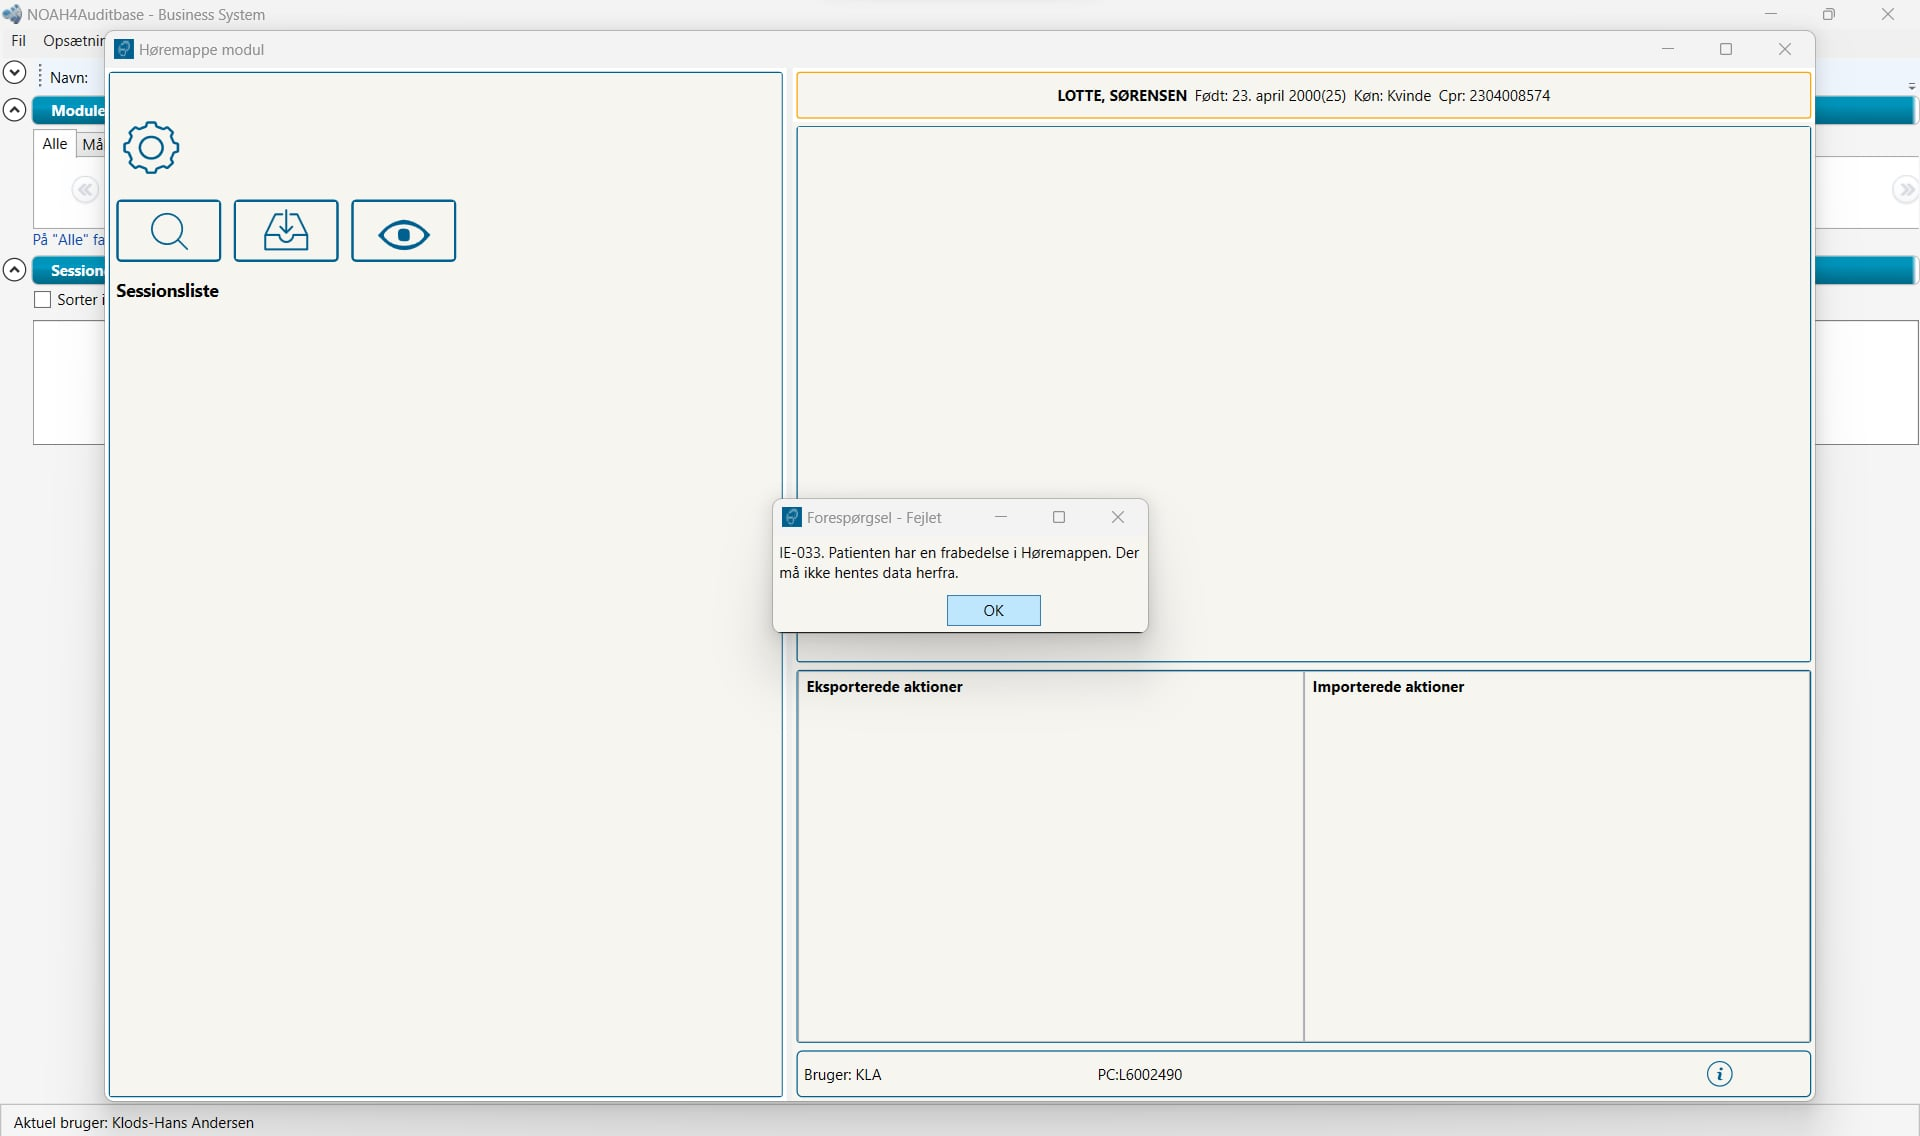Click the settings gear icon
This screenshot has height=1136, width=1920.
point(151,148)
